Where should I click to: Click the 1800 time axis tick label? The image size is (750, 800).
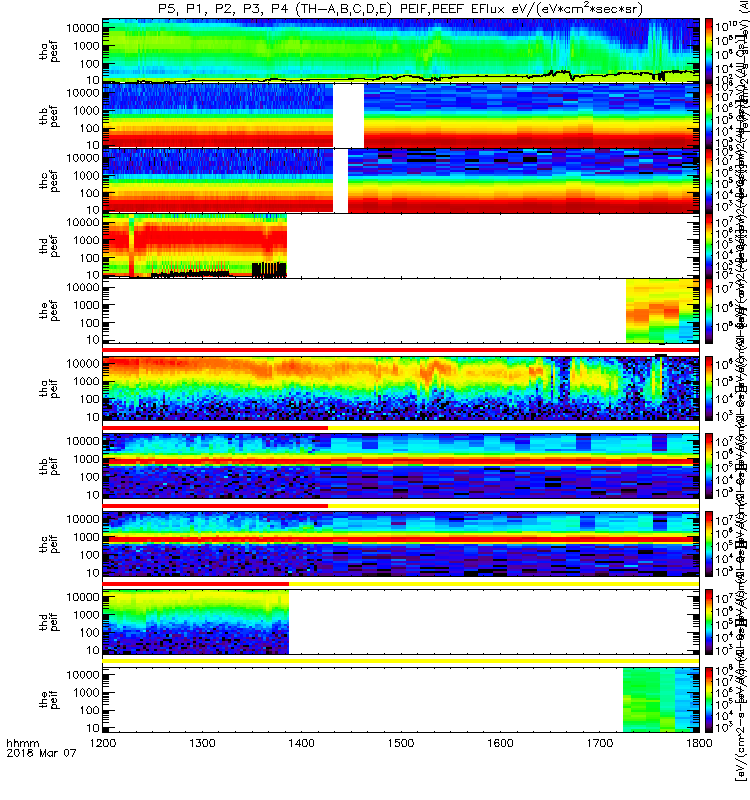coord(699,743)
